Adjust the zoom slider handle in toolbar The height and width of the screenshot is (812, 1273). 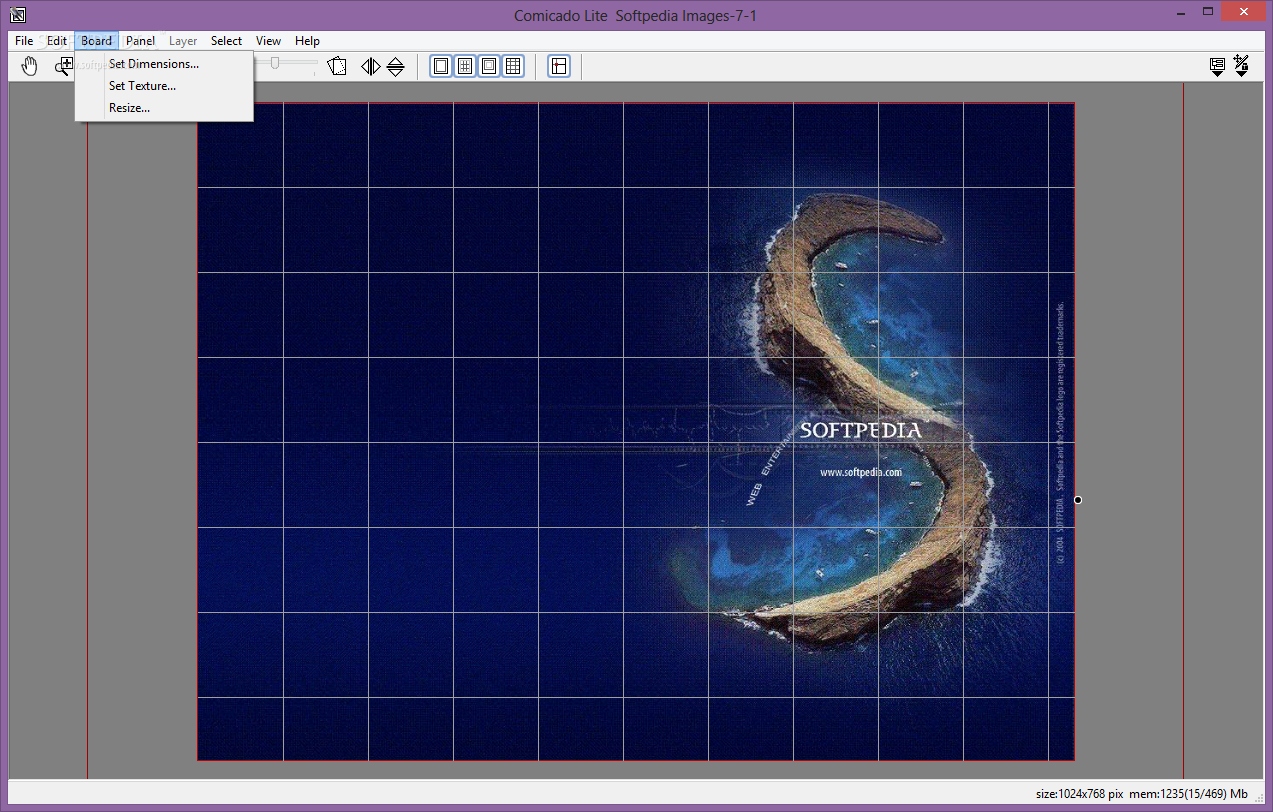pos(275,63)
